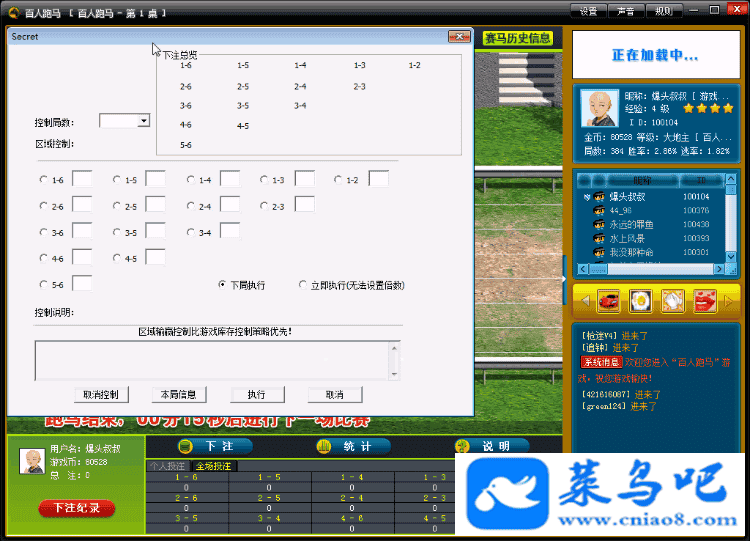Click the control notes up scroll arrow
Image resolution: width=750 pixels, height=541 pixels.
click(394, 348)
